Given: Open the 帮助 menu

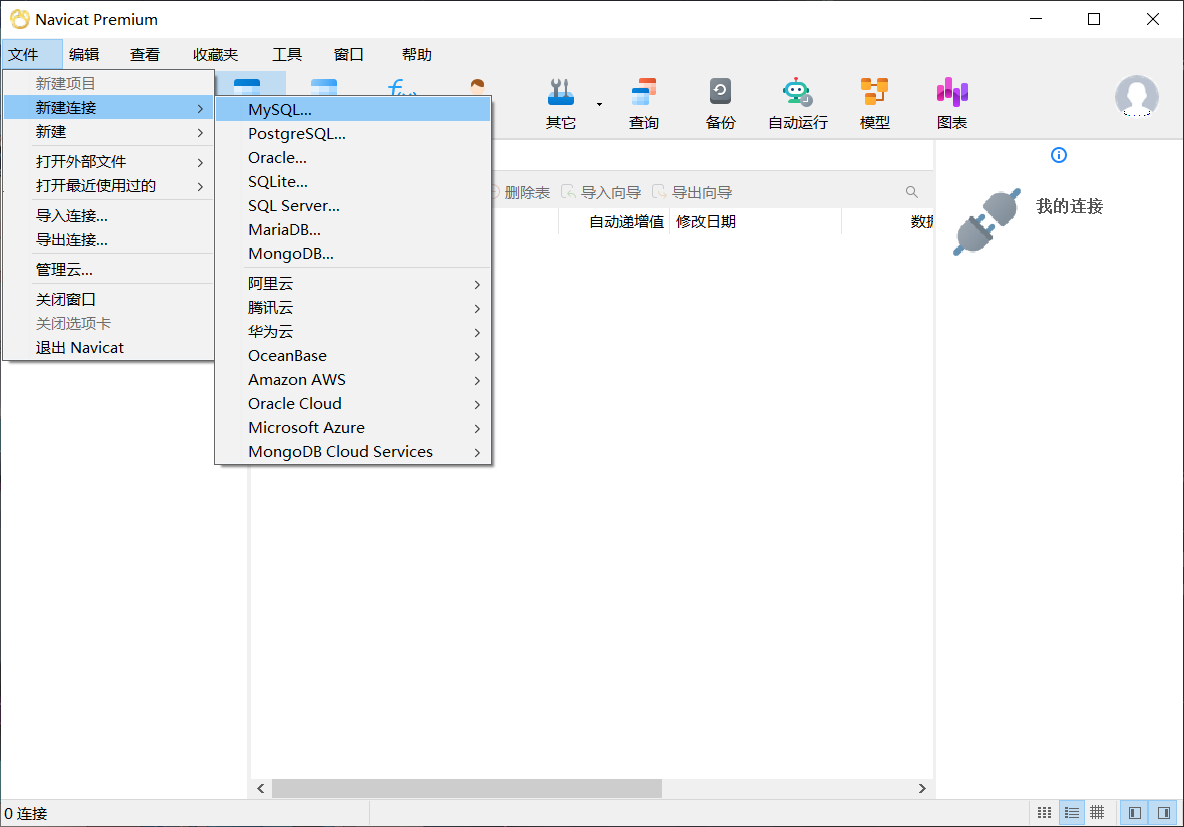Looking at the screenshot, I should pos(416,54).
